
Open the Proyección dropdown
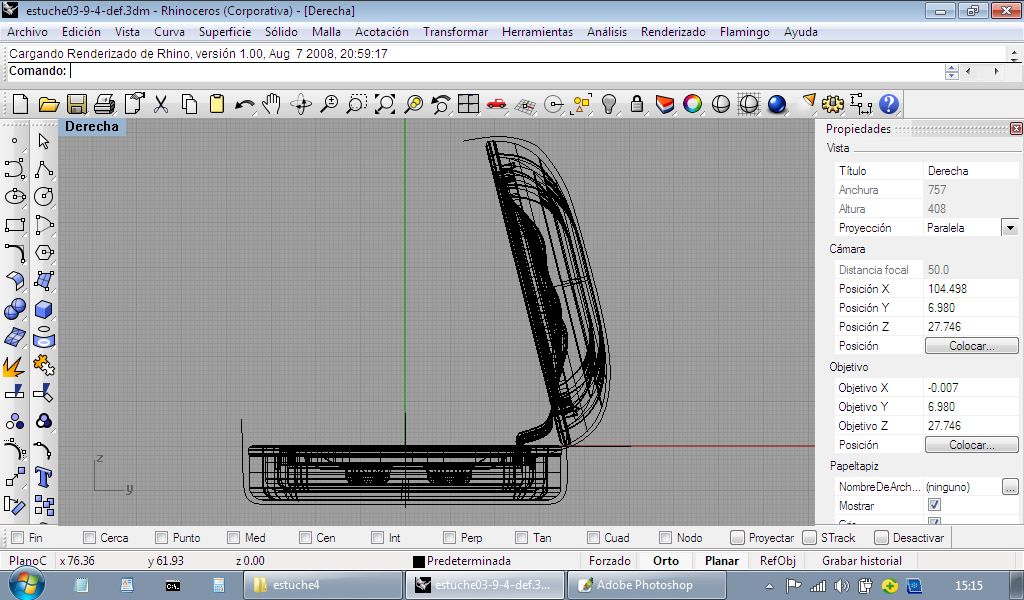click(x=1009, y=228)
